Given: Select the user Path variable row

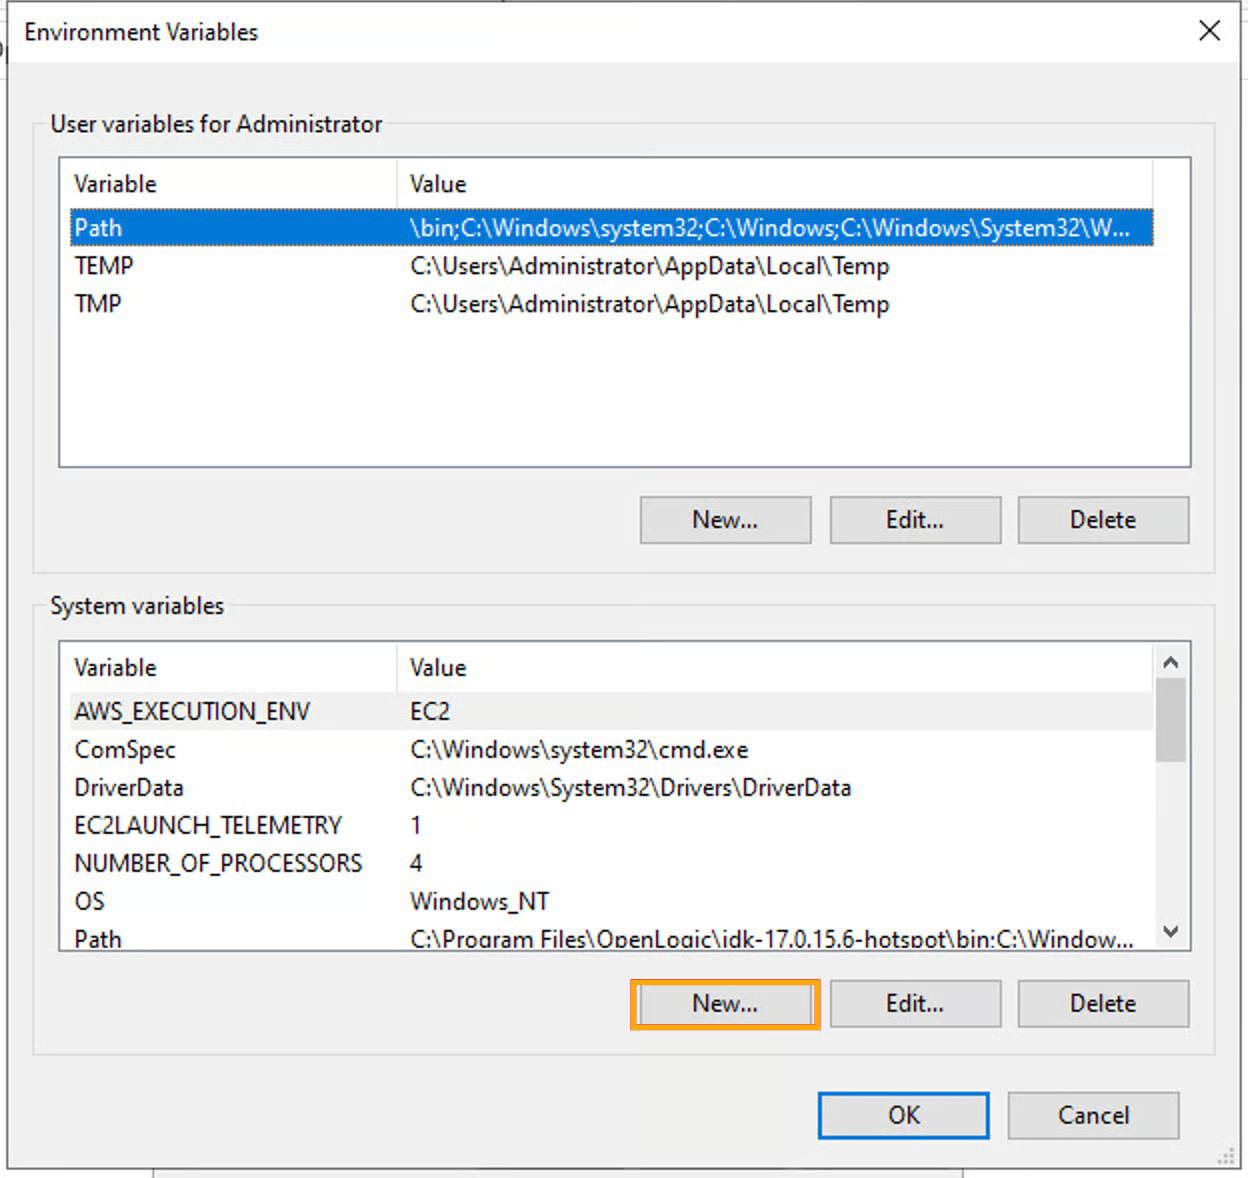Looking at the screenshot, I should (98, 228).
